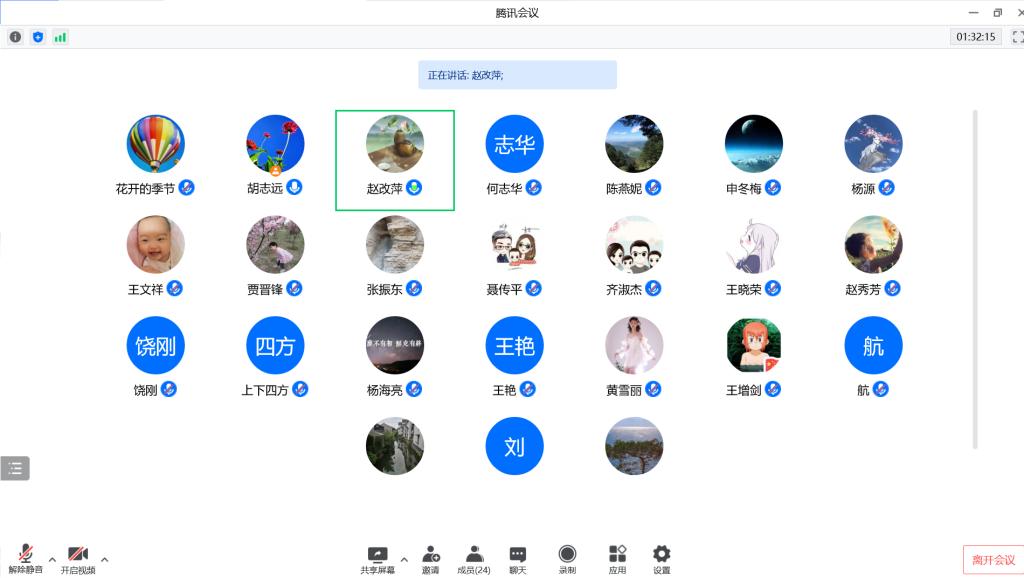The image size is (1024, 578).
Task: Expand audio options arrow beside unmute
Action: tap(52, 560)
